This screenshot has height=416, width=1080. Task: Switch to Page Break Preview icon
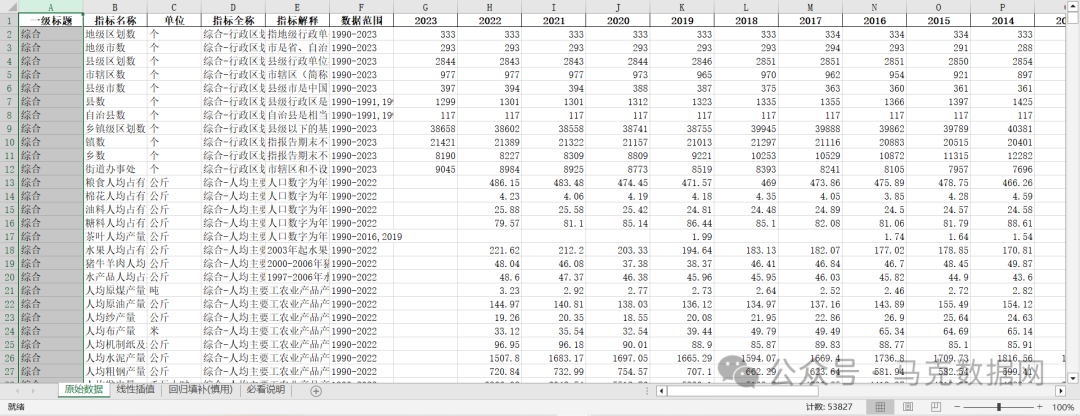tap(935, 407)
